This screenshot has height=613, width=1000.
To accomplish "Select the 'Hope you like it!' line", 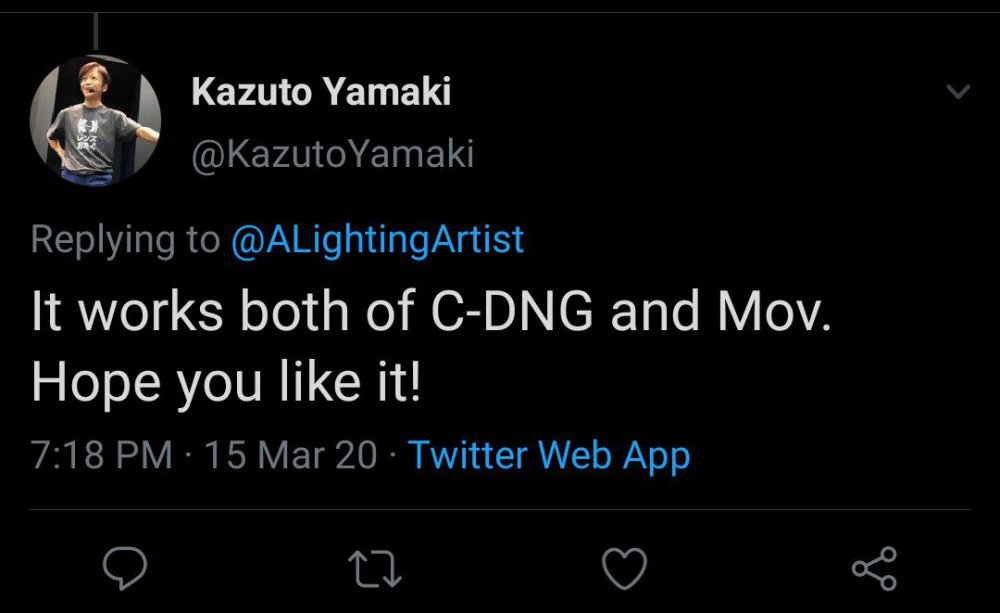I will coord(226,383).
